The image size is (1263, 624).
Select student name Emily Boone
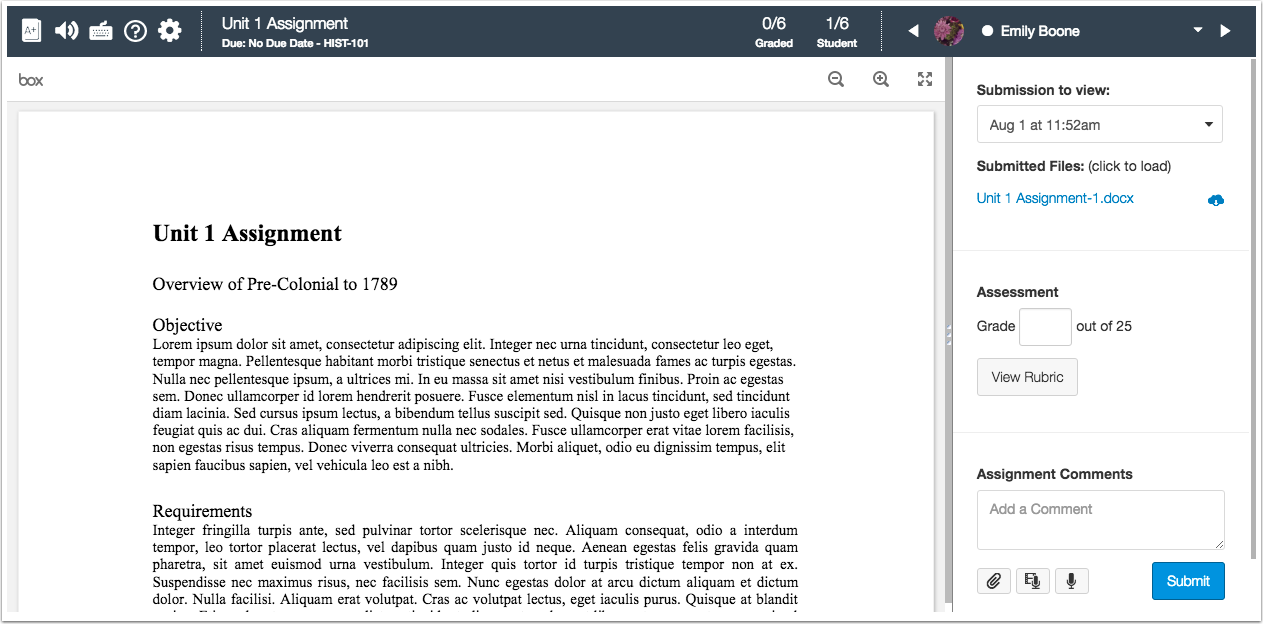pos(1040,31)
